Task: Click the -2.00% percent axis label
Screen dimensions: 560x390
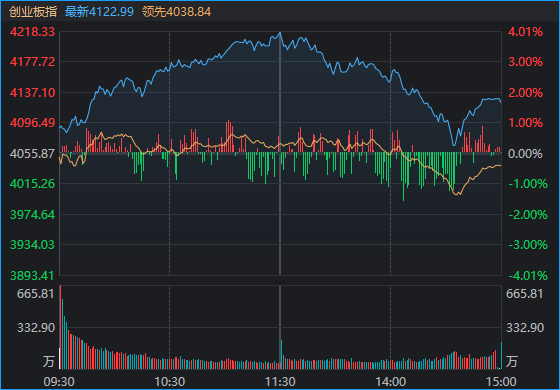Action: tap(528, 215)
